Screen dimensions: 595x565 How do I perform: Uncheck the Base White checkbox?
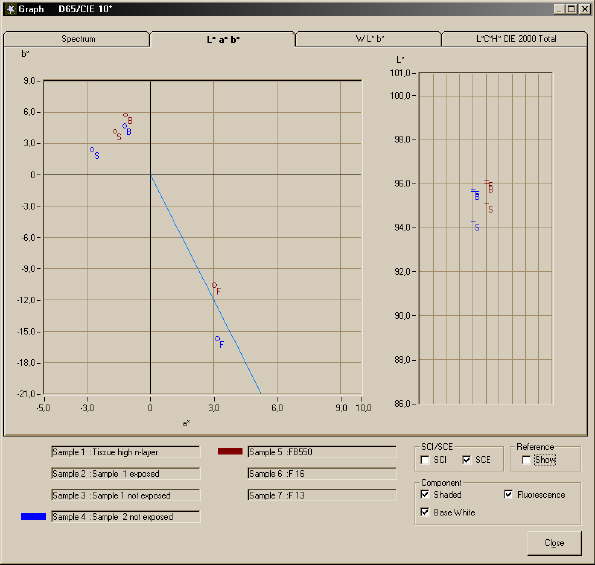point(425,512)
